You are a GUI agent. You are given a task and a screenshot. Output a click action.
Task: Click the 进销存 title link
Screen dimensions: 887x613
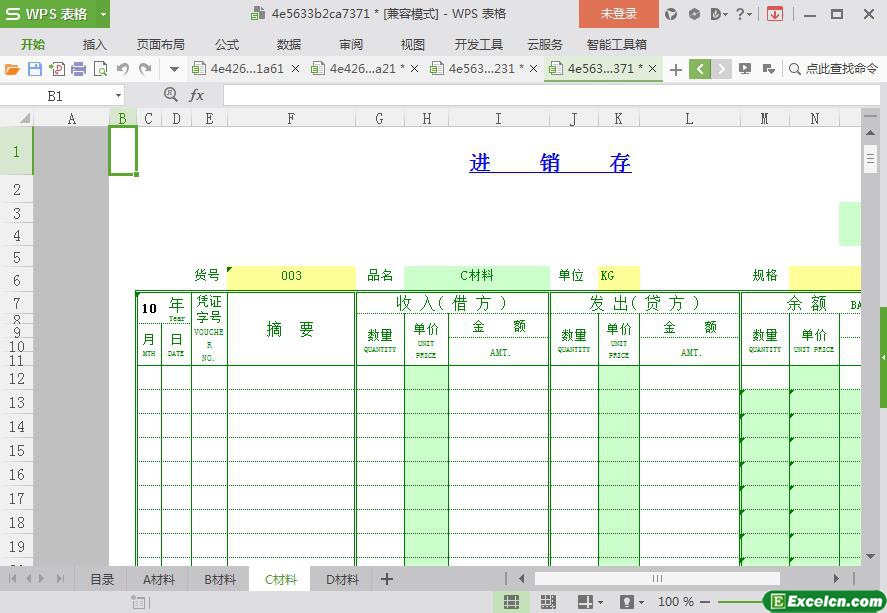550,163
